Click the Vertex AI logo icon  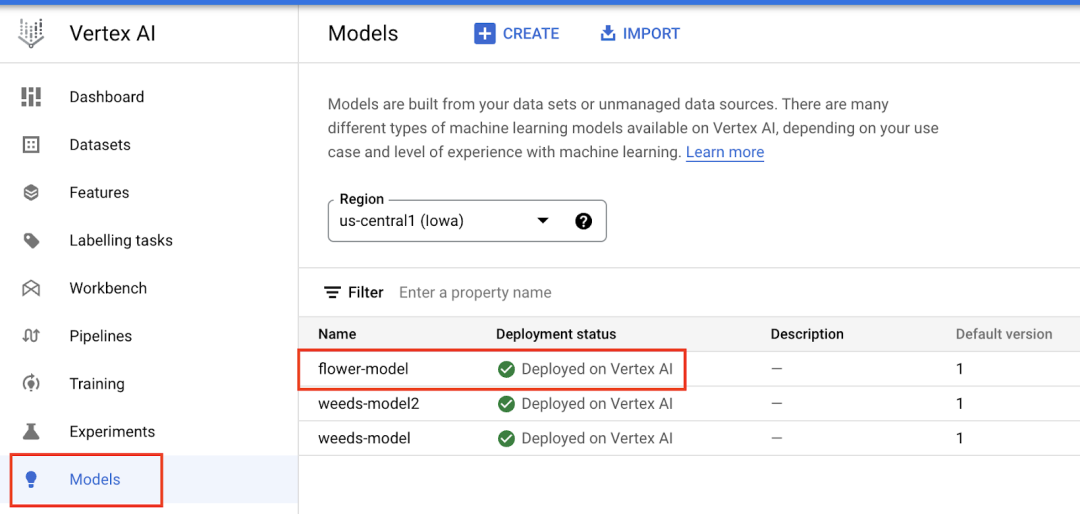31,33
